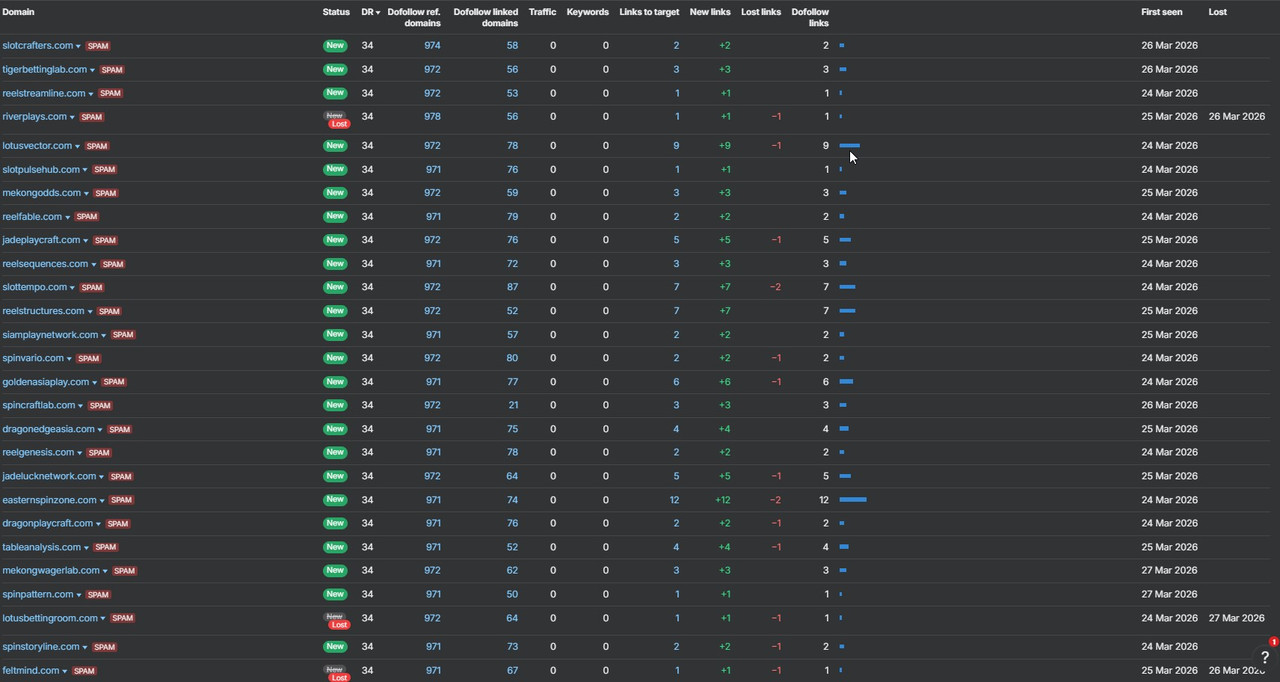This screenshot has height=682, width=1280.
Task: Expand dropdown arrow next to slotcrafters.com
Action: 79,46
